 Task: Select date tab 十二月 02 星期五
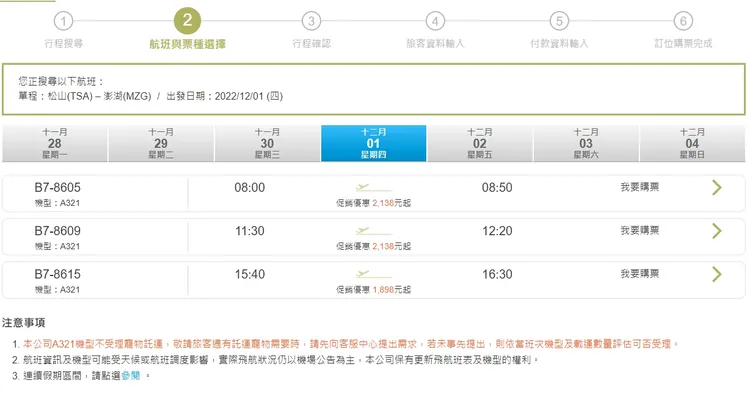[479, 143]
